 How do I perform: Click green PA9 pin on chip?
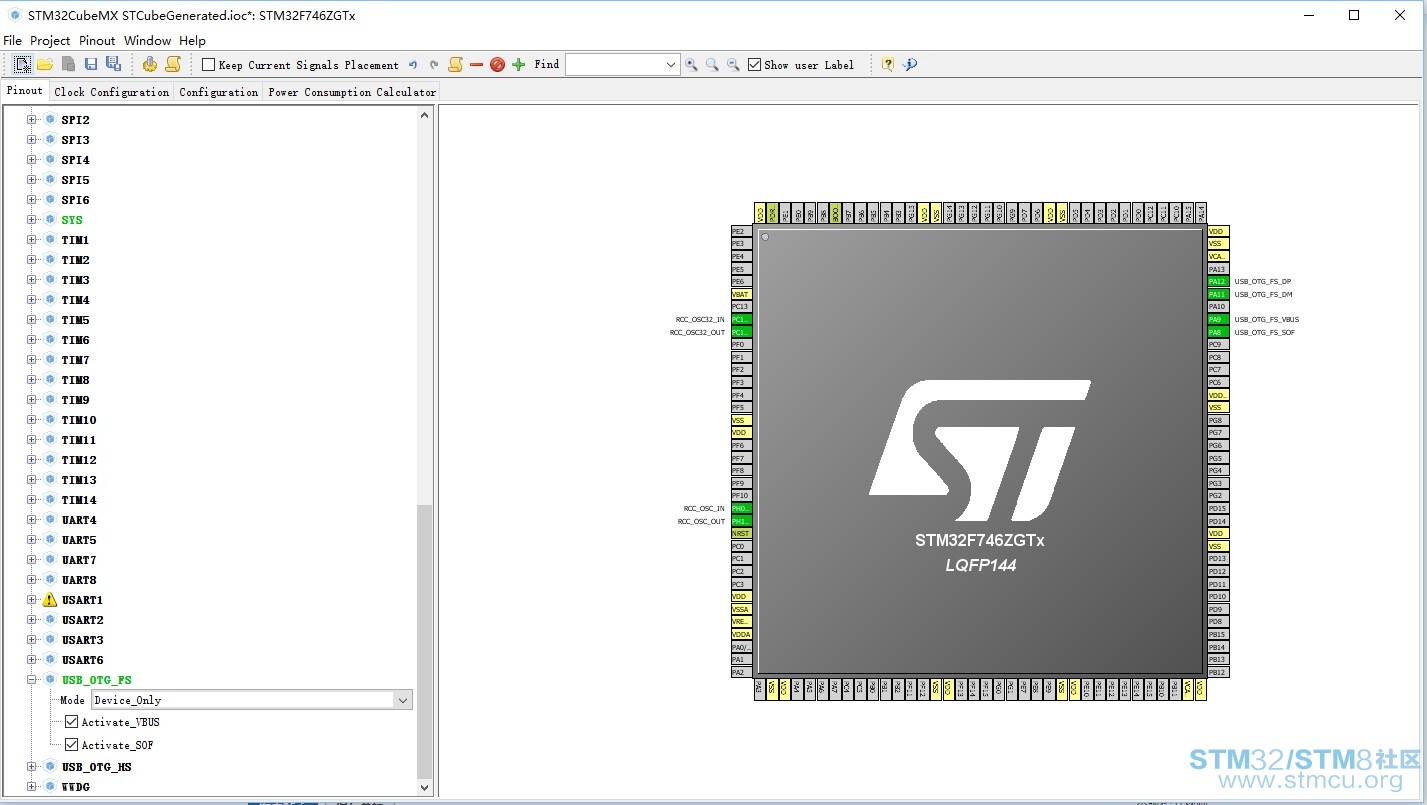[x=1217, y=319]
